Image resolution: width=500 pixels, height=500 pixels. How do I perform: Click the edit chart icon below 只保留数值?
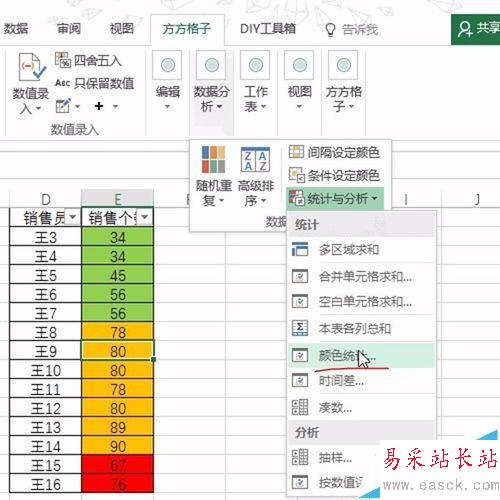tap(63, 106)
